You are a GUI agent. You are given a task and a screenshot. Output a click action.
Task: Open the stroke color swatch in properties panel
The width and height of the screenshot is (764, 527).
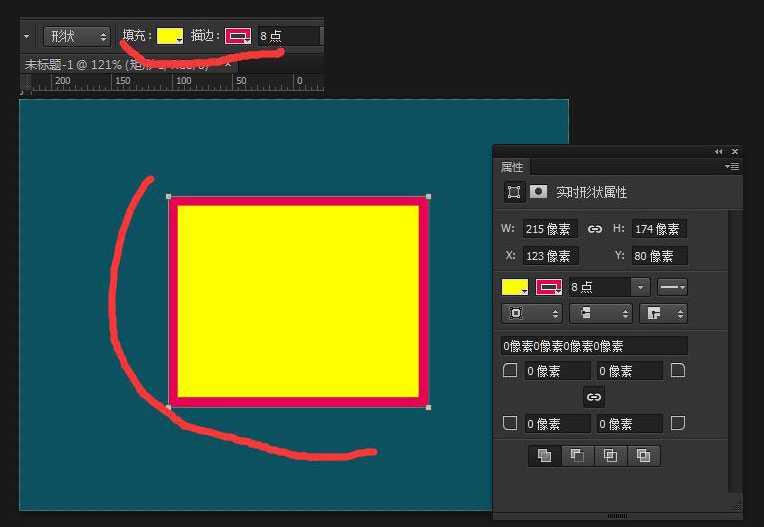pyautogui.click(x=549, y=287)
